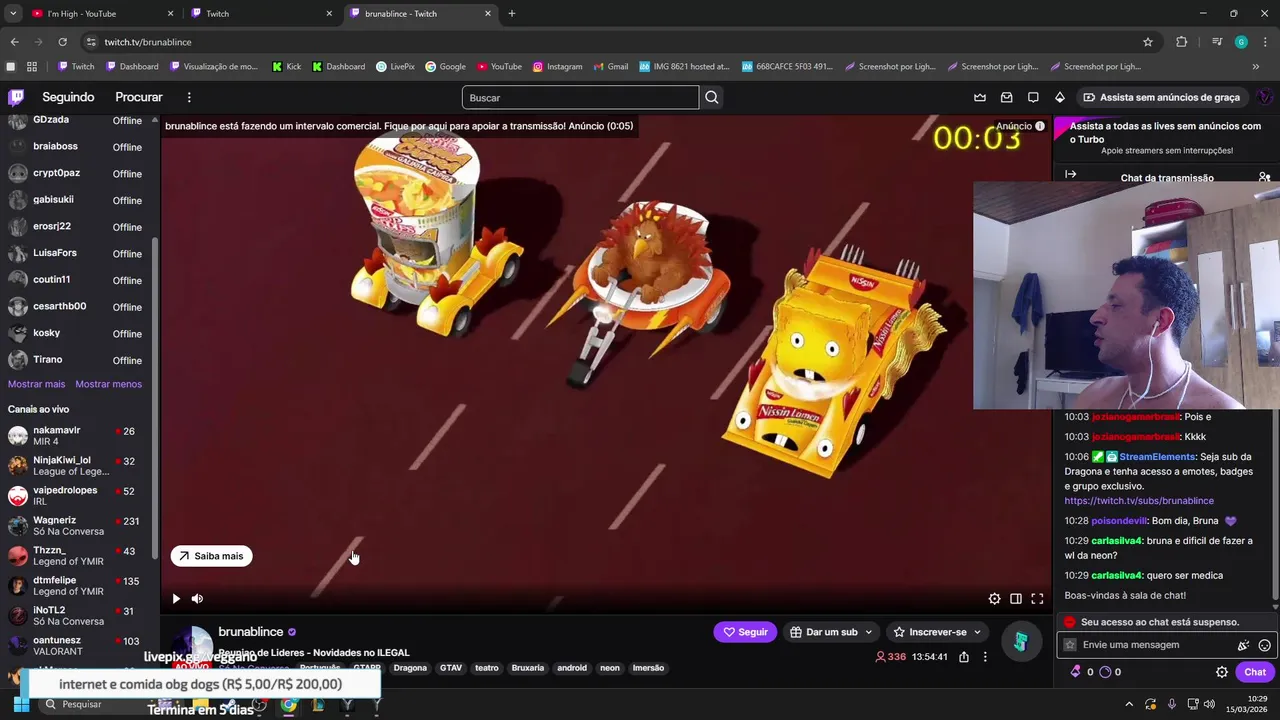This screenshot has width=1280, height=720.
Task: Share the stream via share icon
Action: 964,657
